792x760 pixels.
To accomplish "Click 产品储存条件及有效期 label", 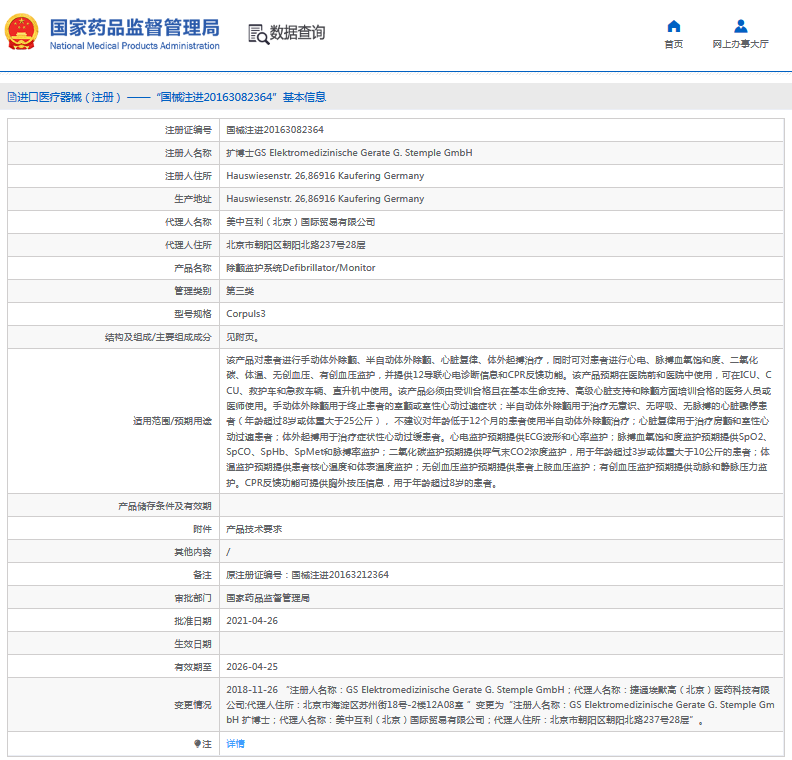I will tap(165, 506).
